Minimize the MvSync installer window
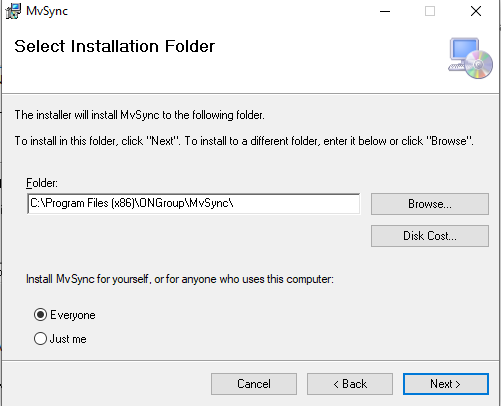 [x=385, y=11]
